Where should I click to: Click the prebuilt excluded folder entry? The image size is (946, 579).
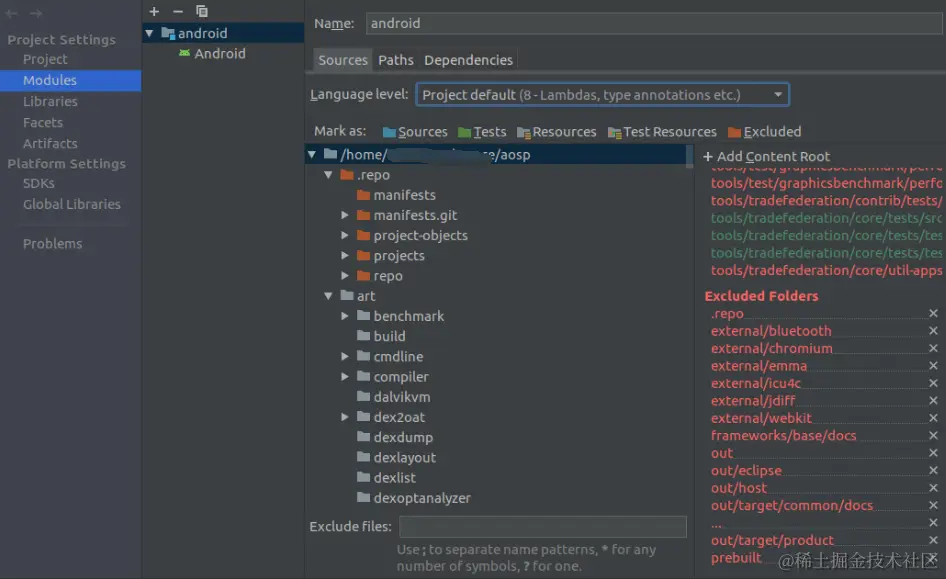736,558
